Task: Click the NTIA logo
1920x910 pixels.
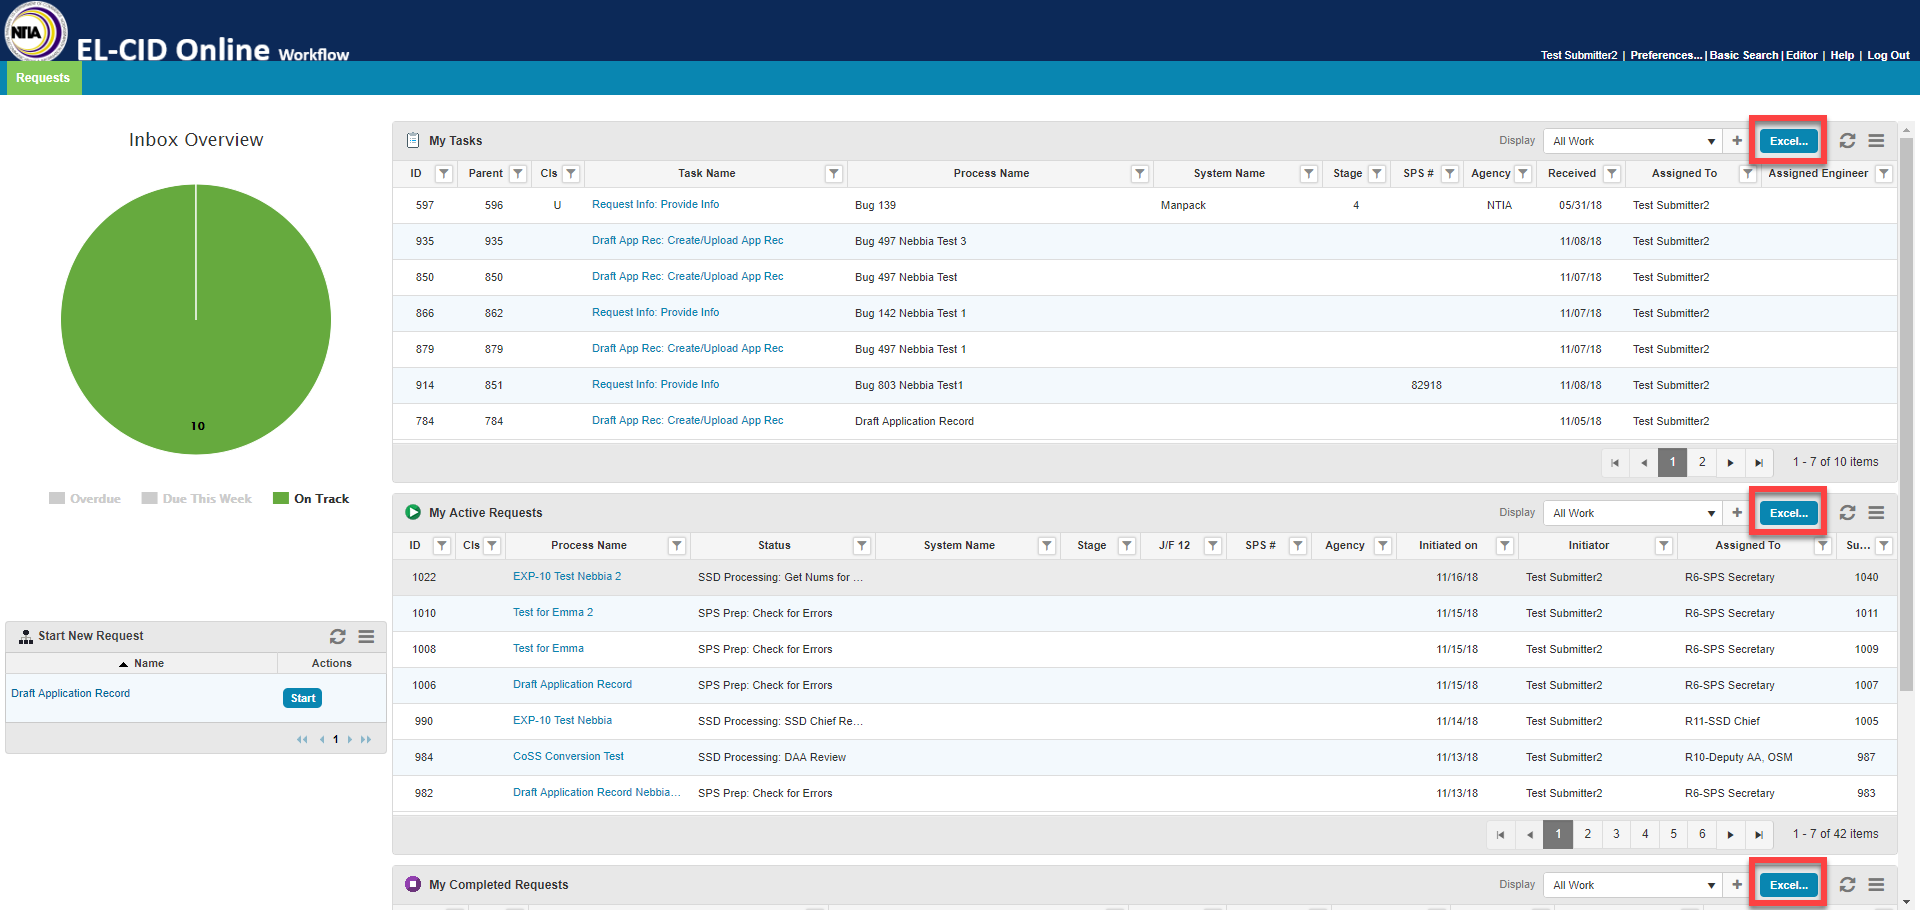Action: pyautogui.click(x=36, y=32)
